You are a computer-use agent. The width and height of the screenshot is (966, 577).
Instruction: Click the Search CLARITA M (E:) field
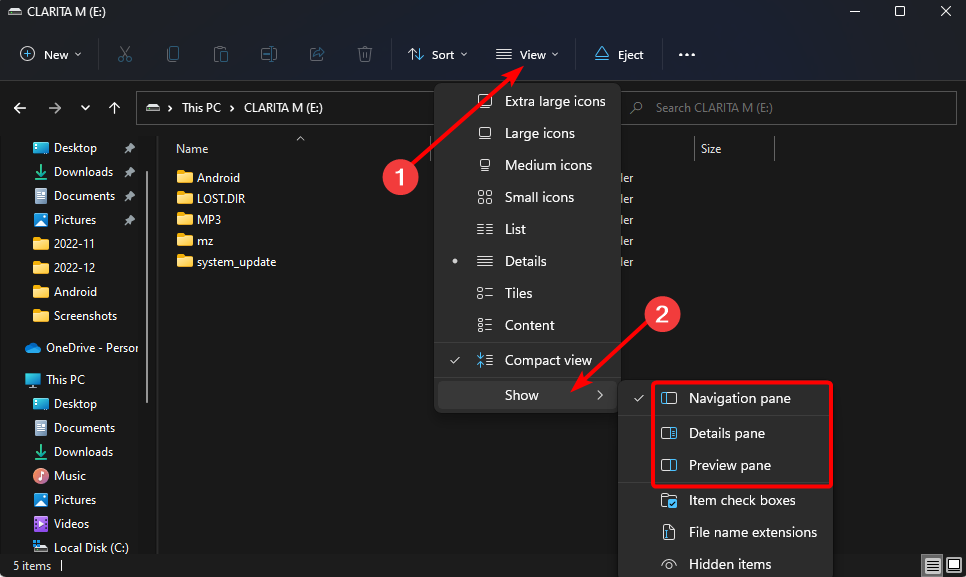789,108
